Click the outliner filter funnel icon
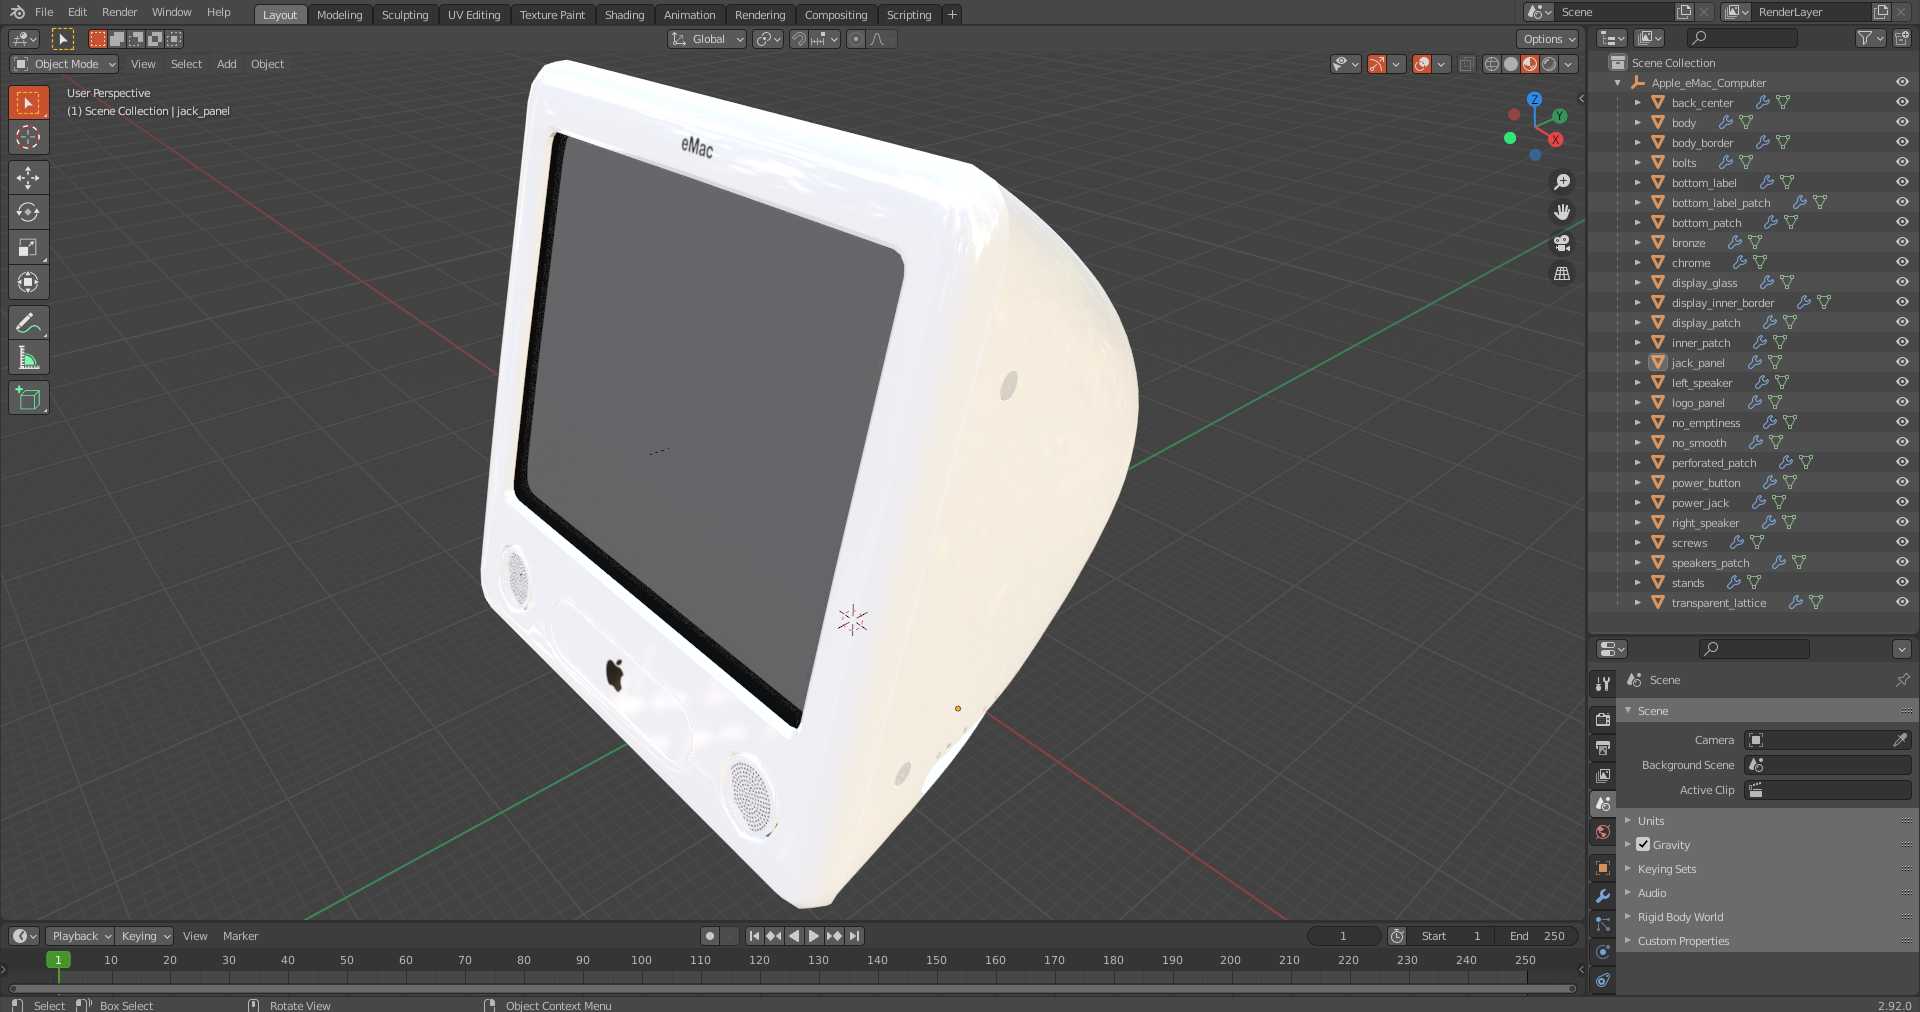Viewport: 1920px width, 1012px height. tap(1864, 38)
